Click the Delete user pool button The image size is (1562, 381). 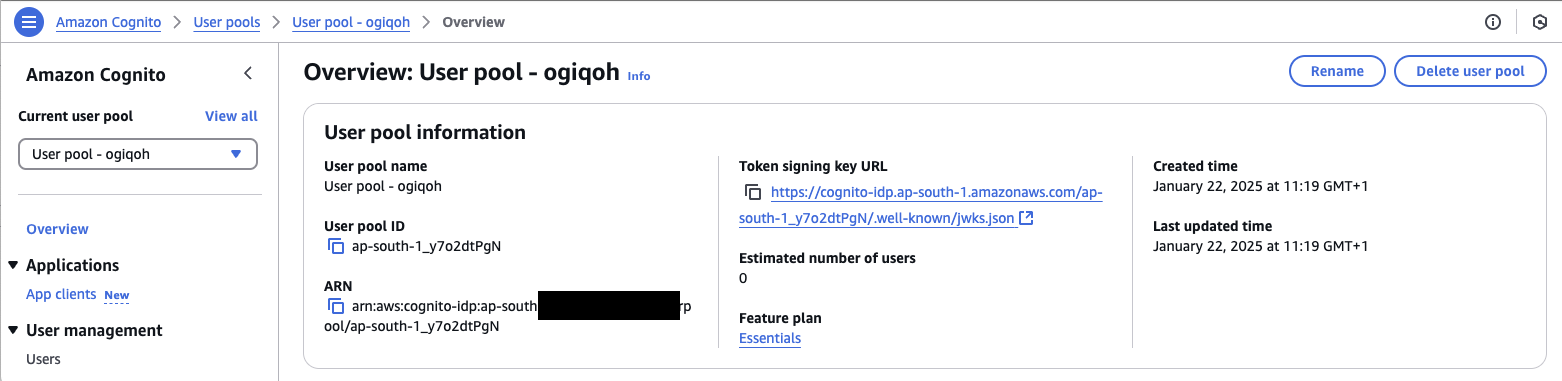(1471, 71)
